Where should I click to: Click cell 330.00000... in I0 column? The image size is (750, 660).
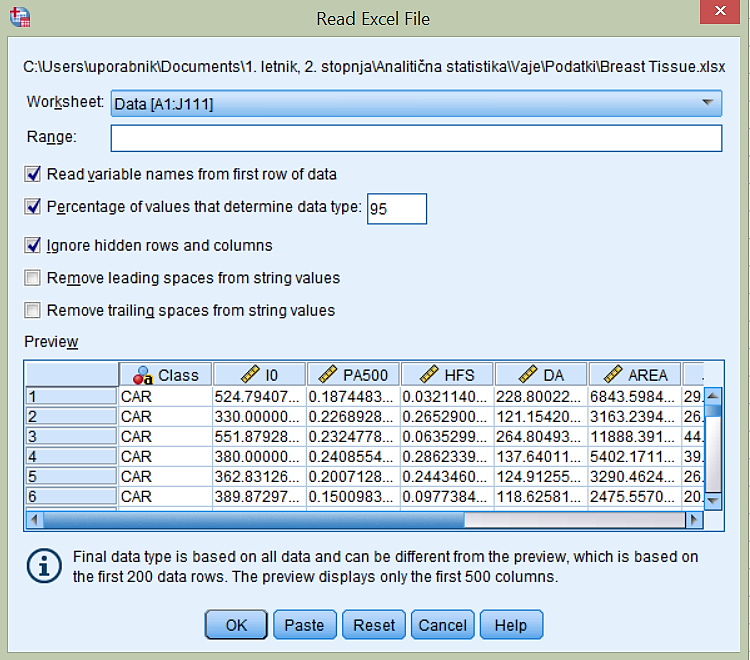pyautogui.click(x=259, y=417)
